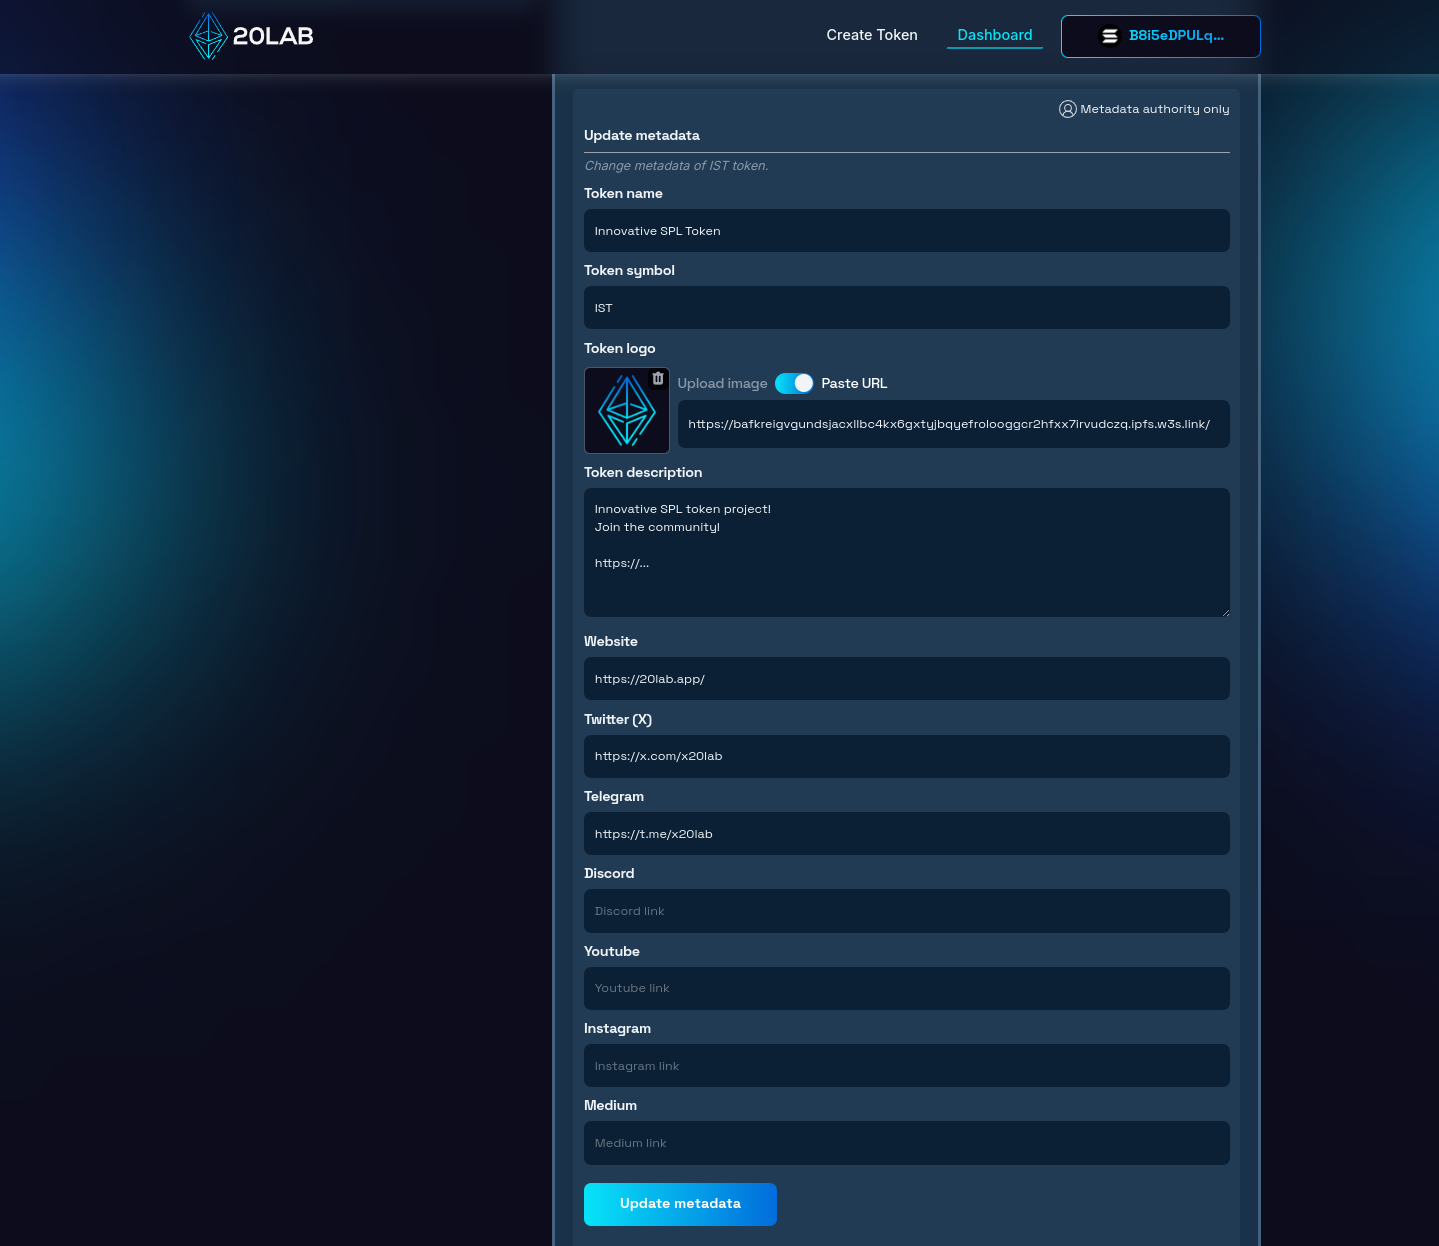Grab the description textarea resize handle
Viewport: 1439px width, 1246px height.
[1224, 611]
